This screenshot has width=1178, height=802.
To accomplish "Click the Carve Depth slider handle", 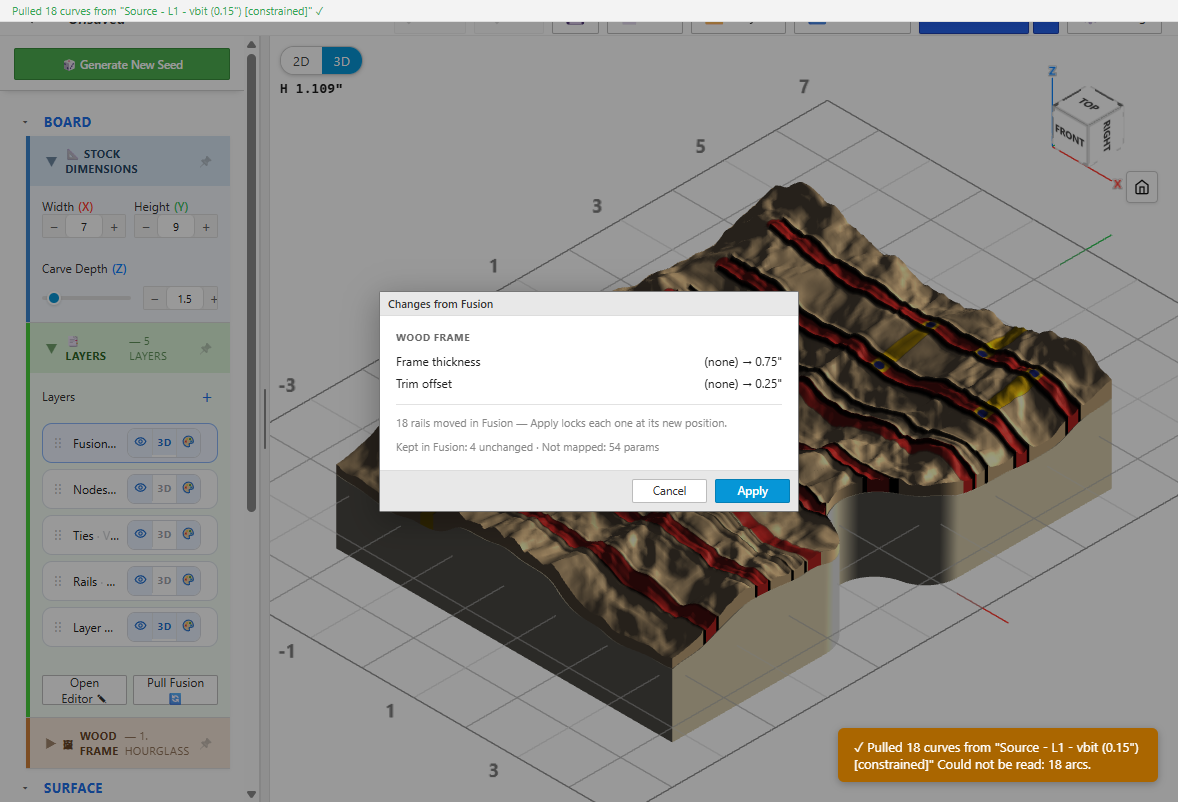I will 54,298.
